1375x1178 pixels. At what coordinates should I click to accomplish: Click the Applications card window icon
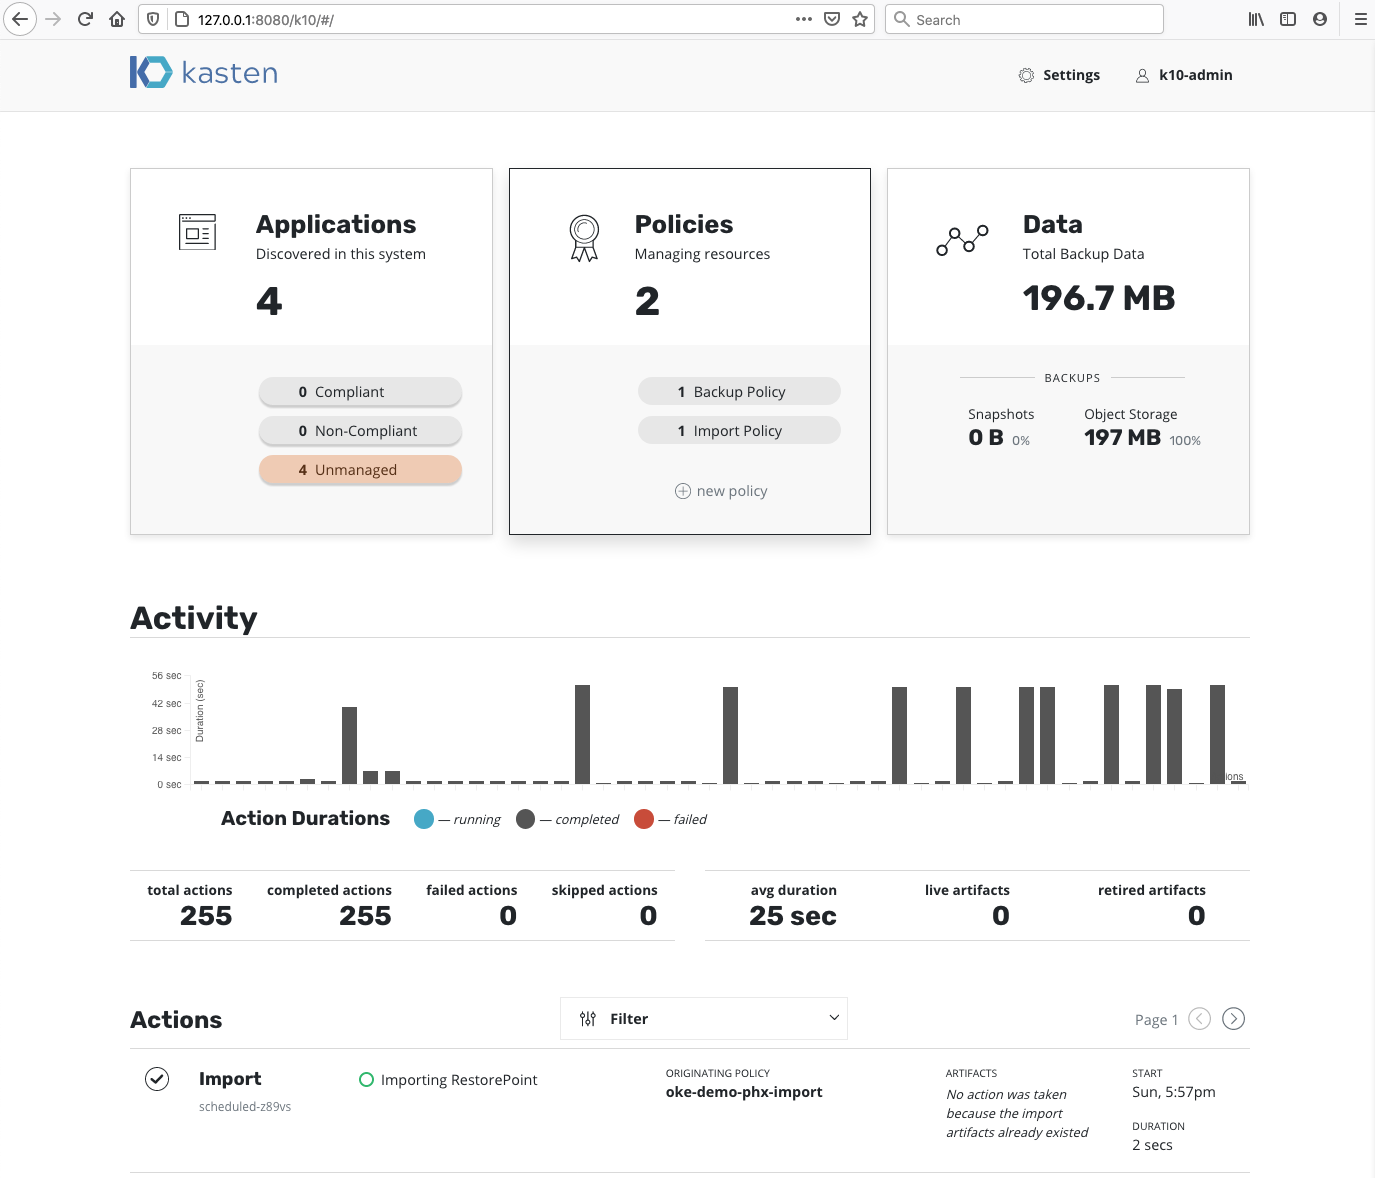[197, 232]
